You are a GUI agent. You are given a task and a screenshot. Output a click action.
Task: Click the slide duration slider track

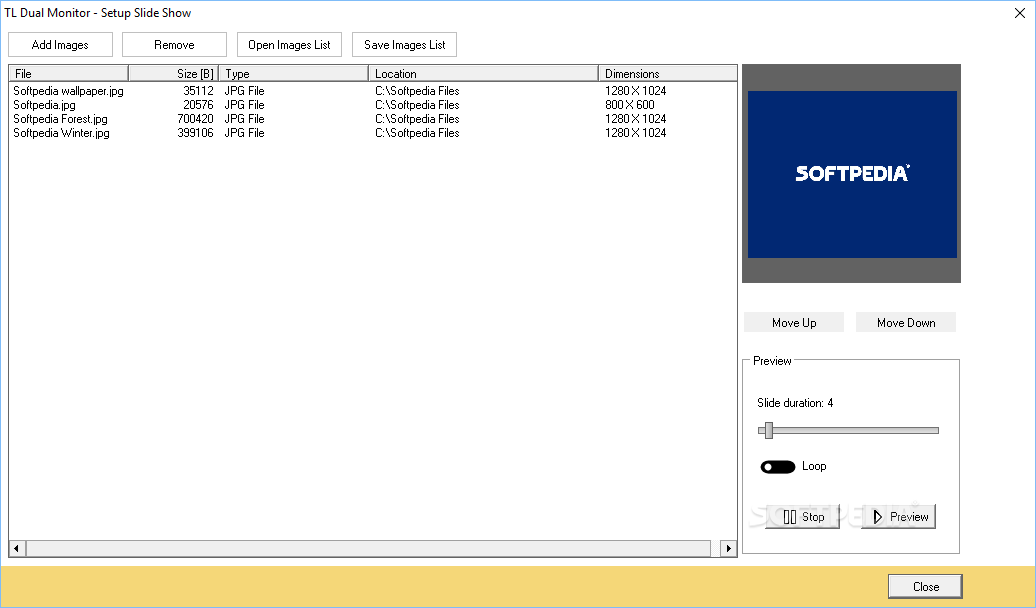pos(848,430)
